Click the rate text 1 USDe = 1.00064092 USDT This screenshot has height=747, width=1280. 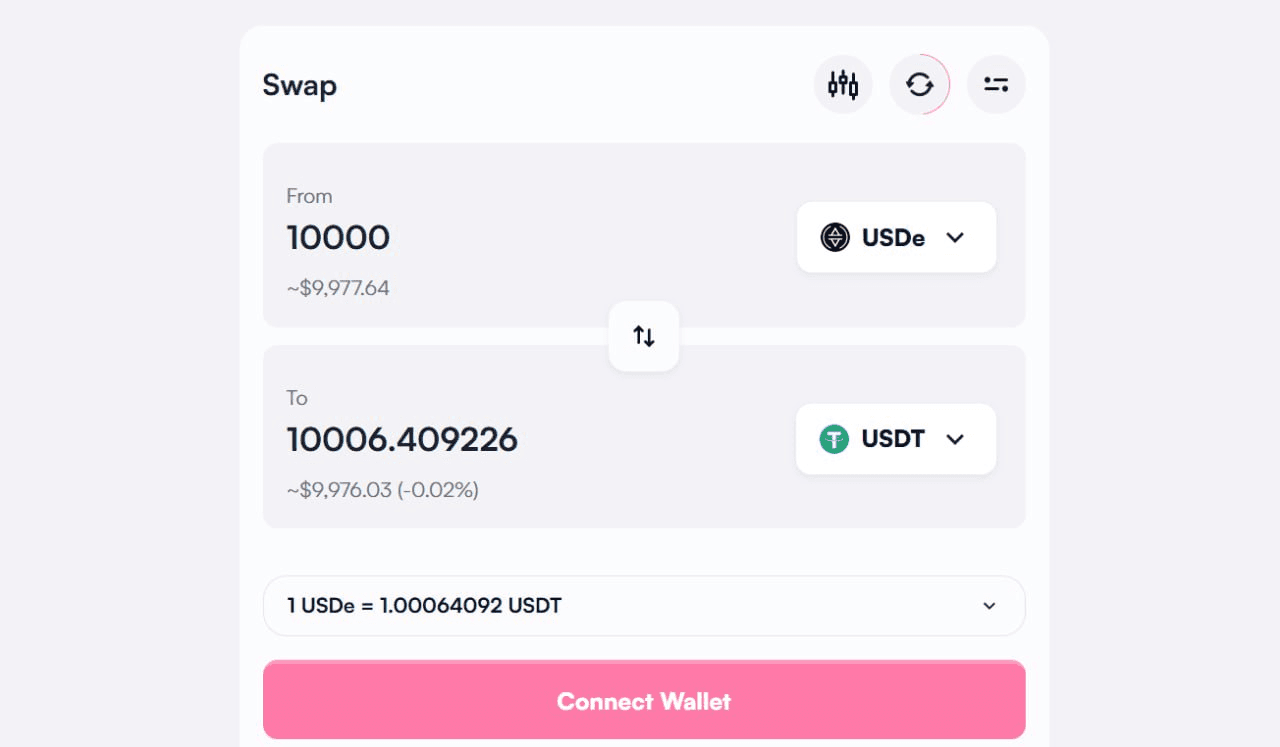click(424, 605)
